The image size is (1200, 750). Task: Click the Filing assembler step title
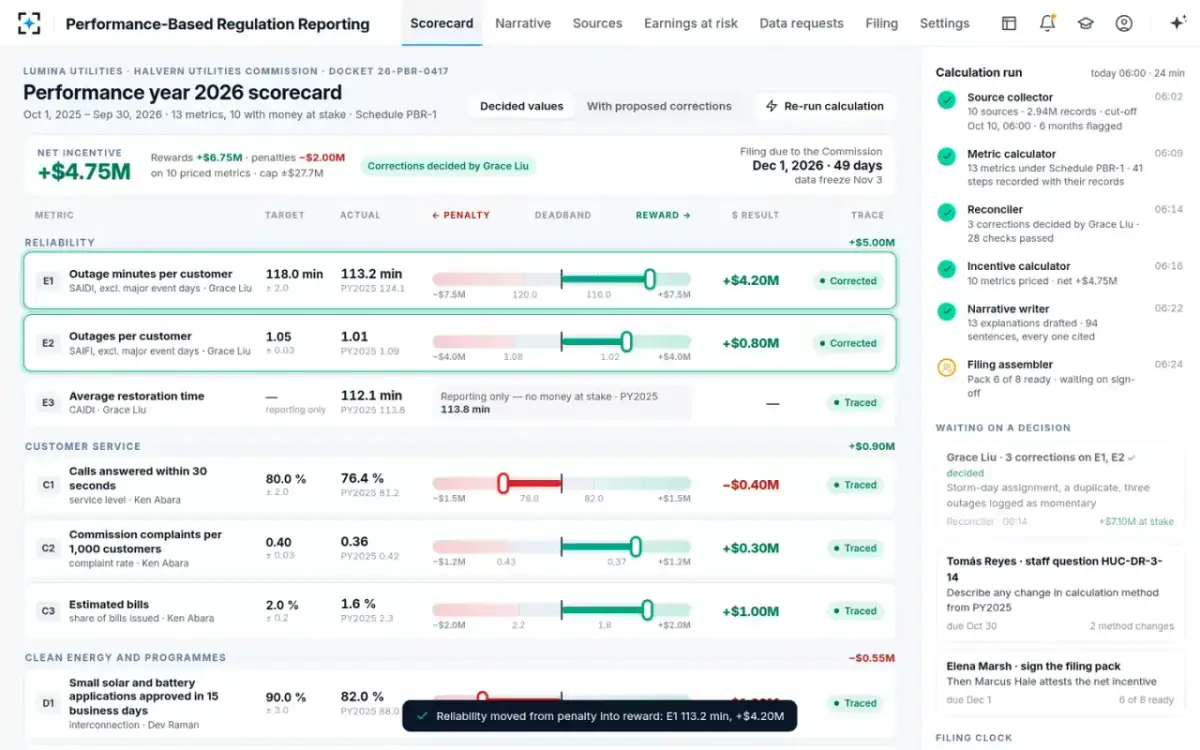(1010, 365)
